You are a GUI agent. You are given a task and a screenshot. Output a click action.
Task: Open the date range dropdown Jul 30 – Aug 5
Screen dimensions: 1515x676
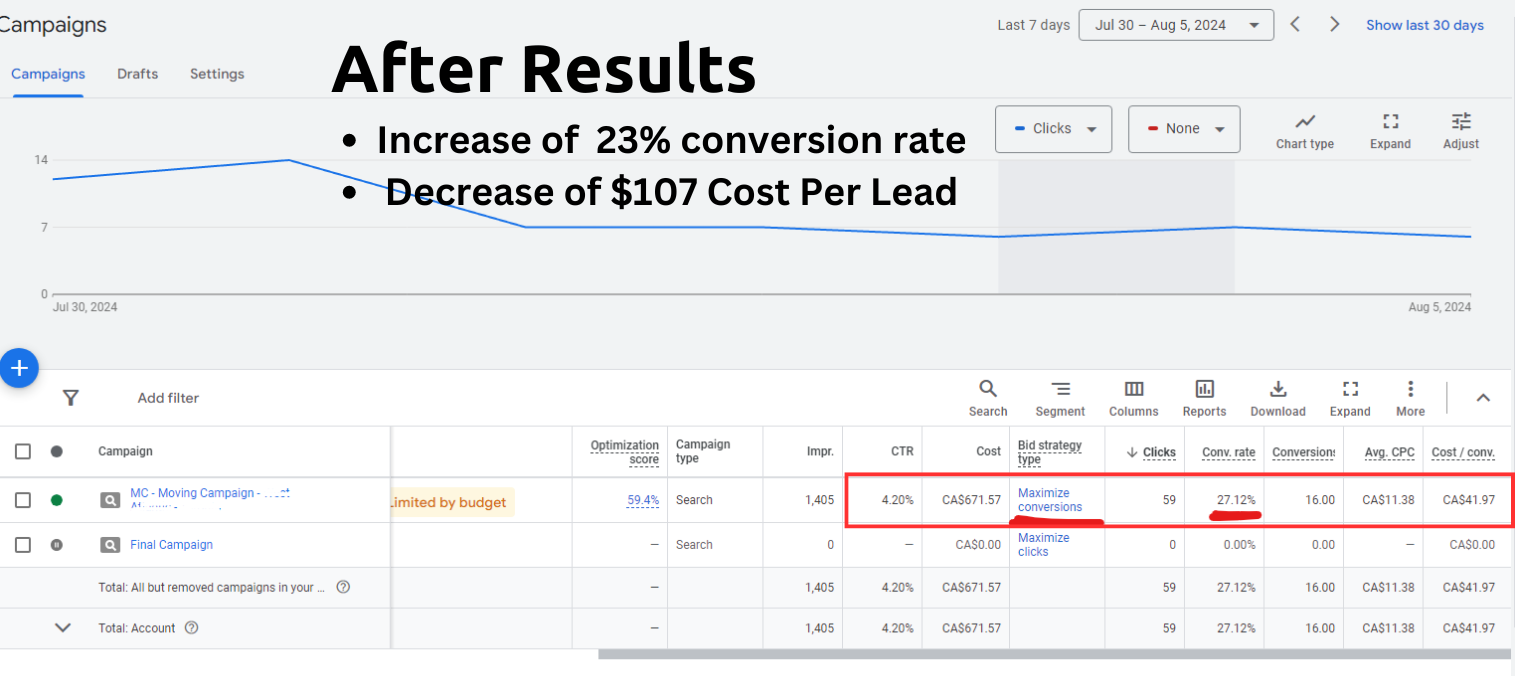(1176, 25)
